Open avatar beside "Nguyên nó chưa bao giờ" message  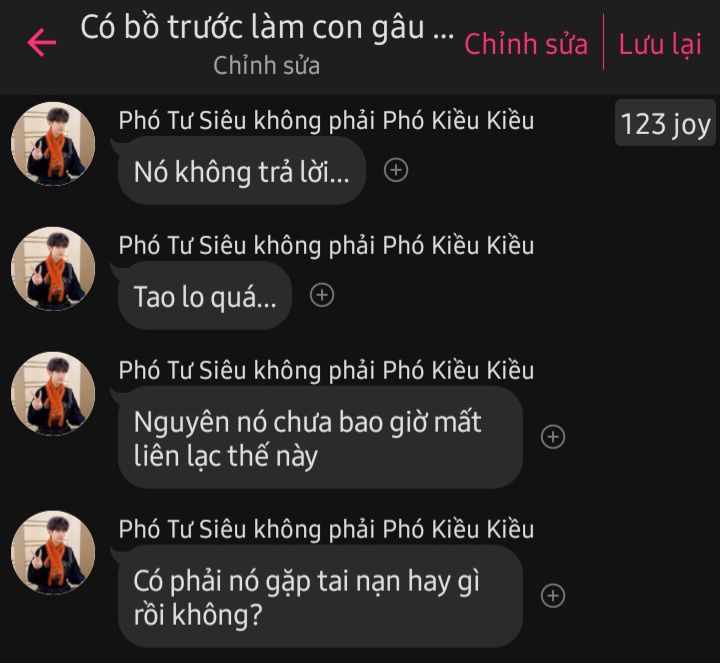53,393
